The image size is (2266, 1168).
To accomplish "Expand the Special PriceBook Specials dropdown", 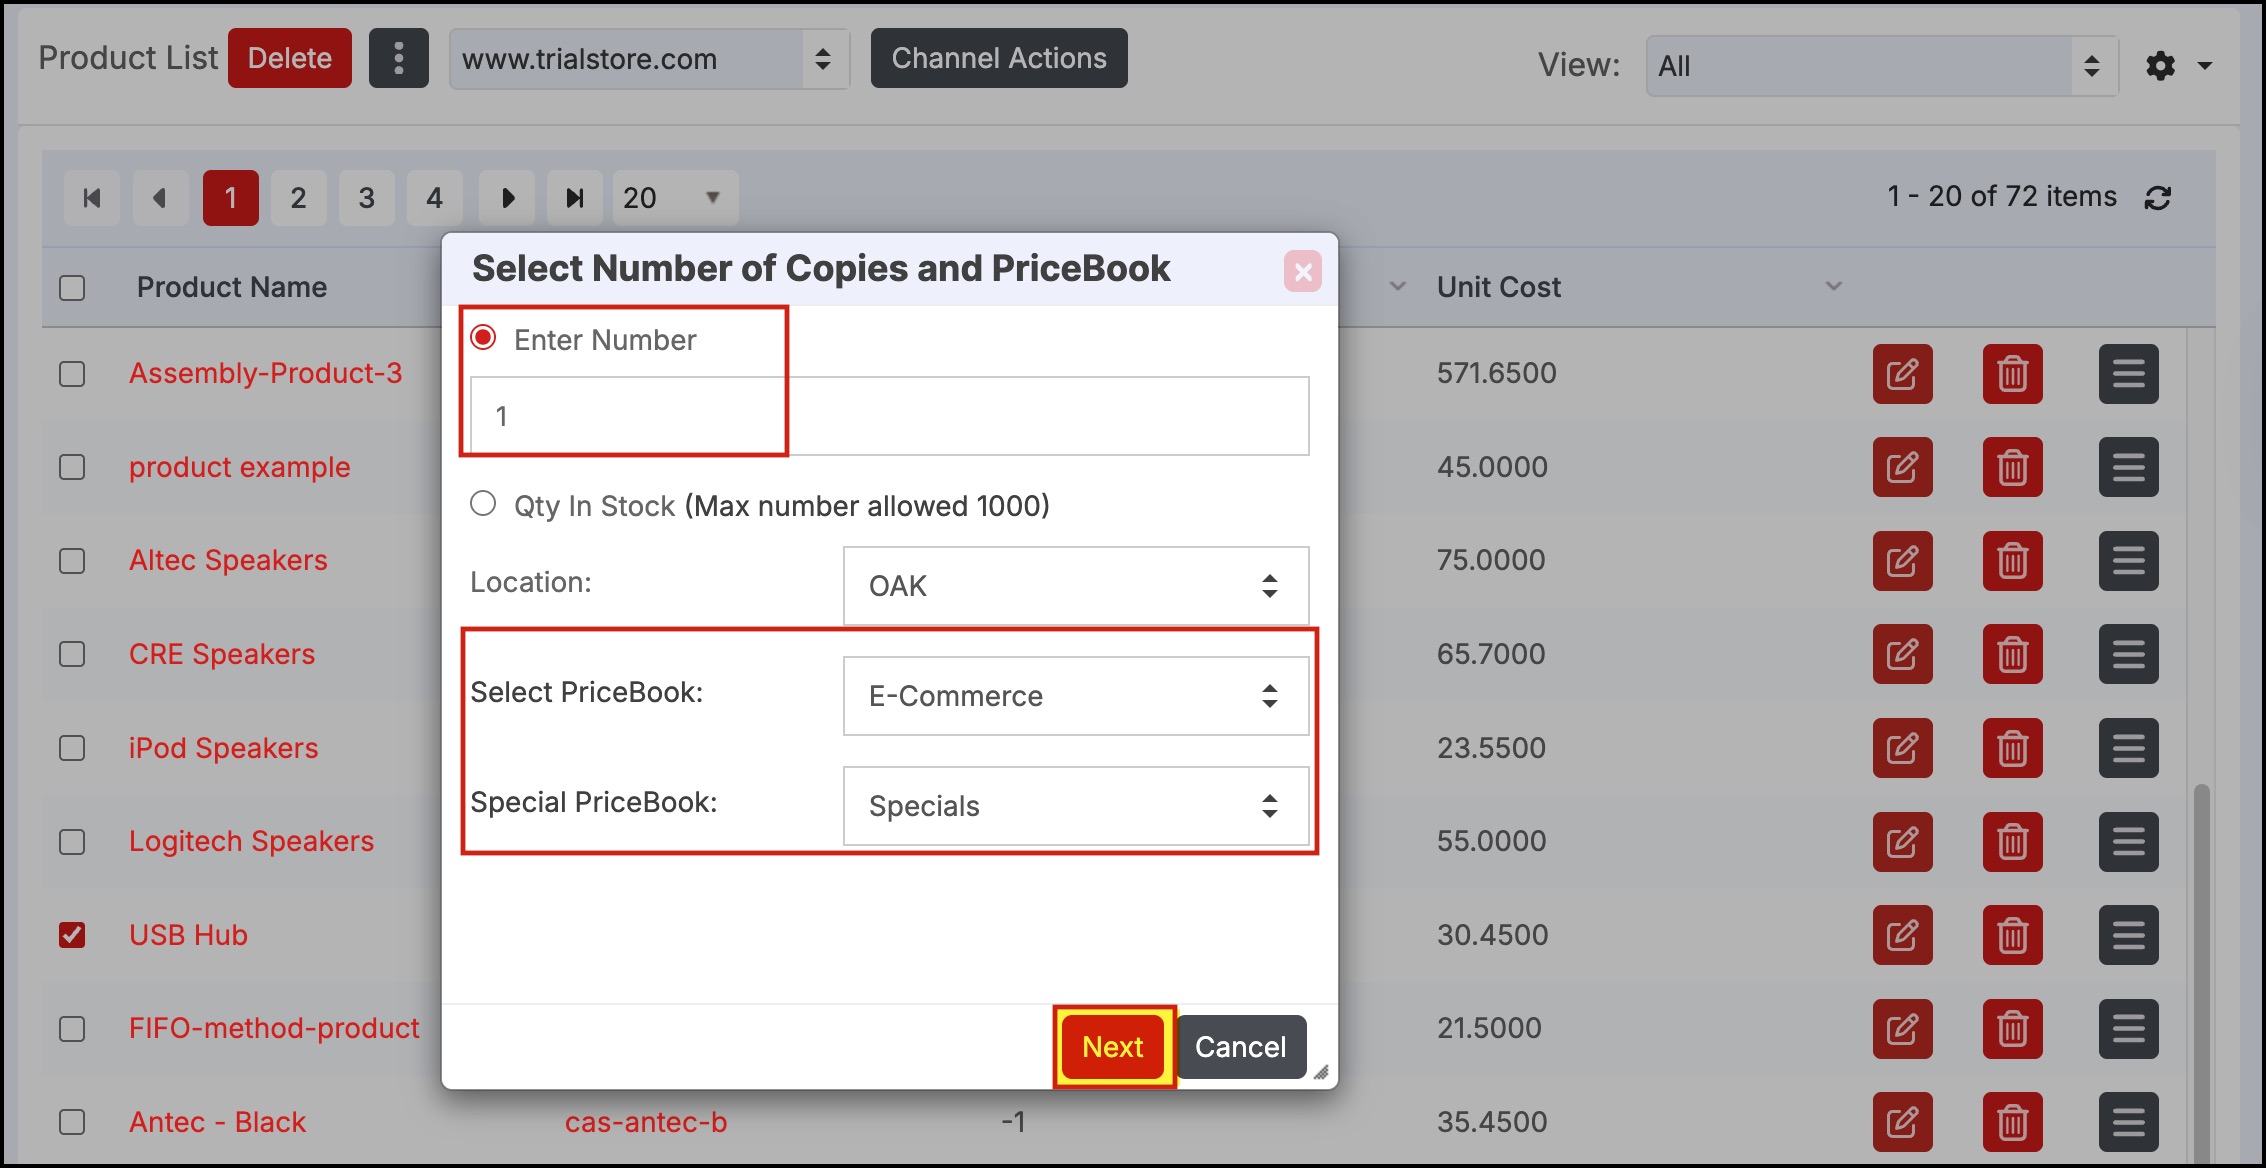I will coord(1075,806).
